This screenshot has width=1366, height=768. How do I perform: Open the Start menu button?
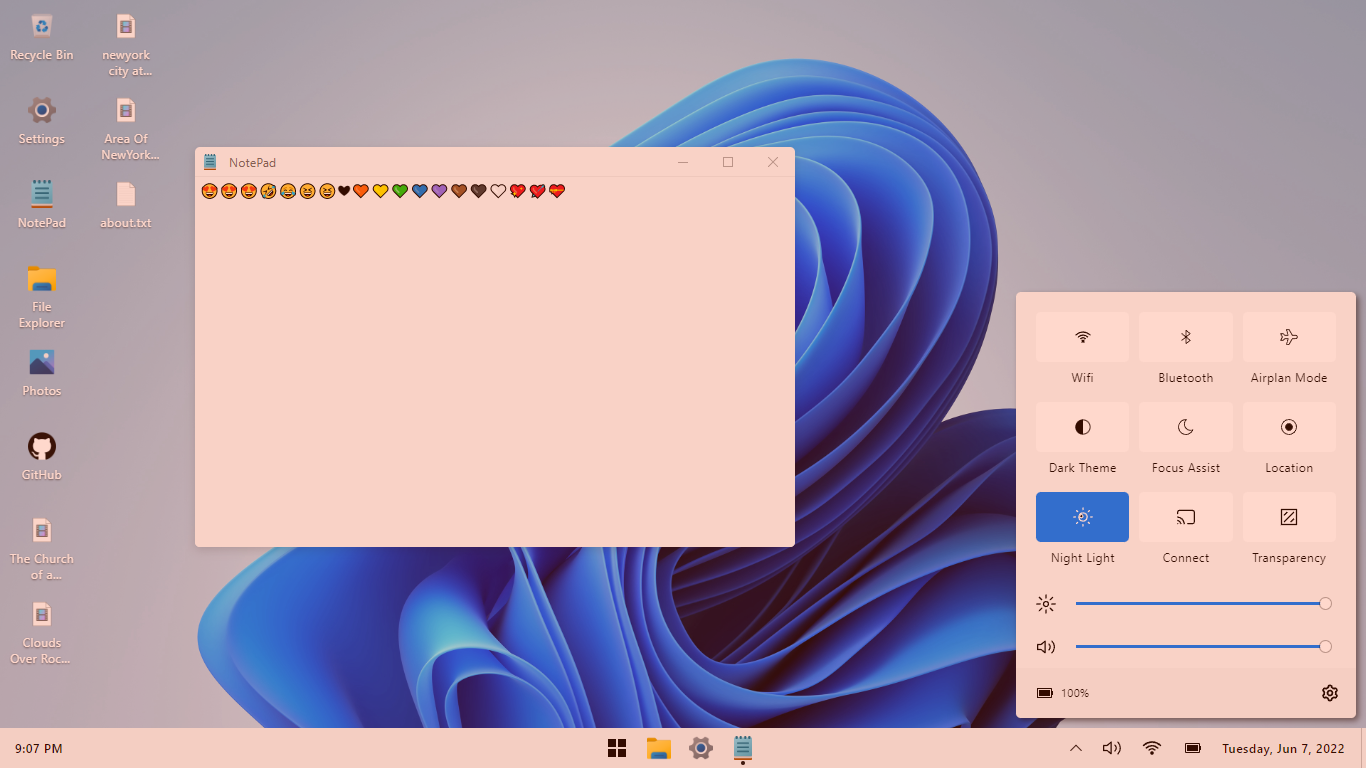click(x=617, y=748)
